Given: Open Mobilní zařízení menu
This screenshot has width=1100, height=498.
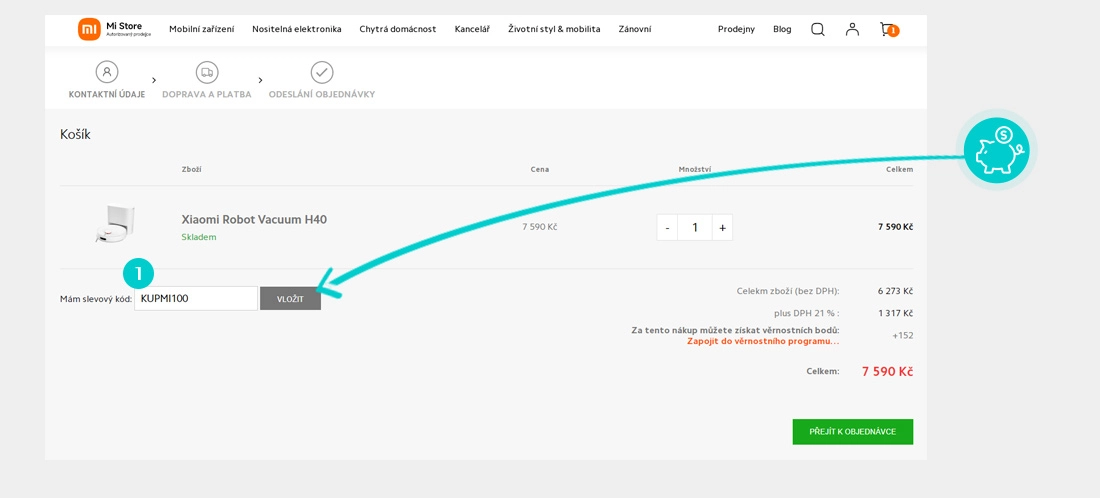Looking at the screenshot, I should pos(201,29).
